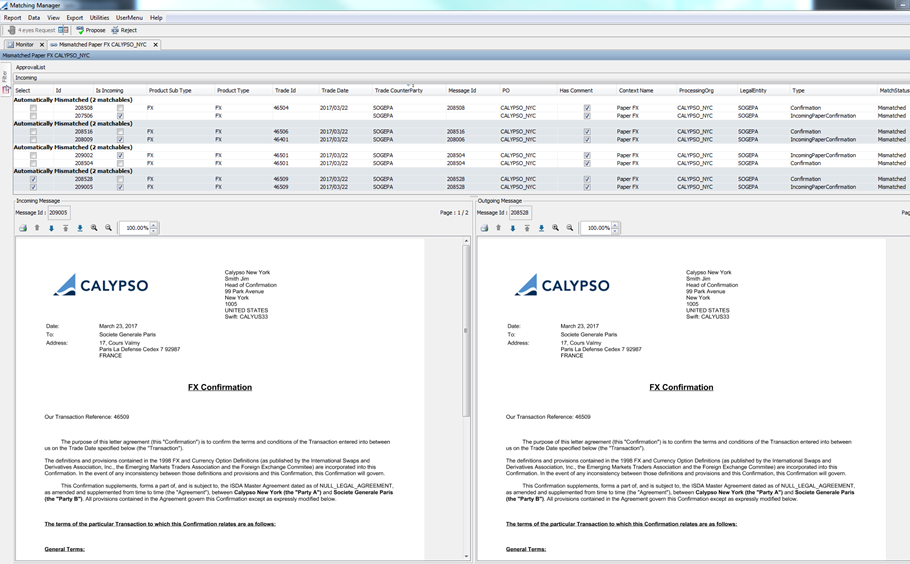Click the incoming message scroll down arrow
This screenshot has height=564, width=910.
click(x=466, y=556)
